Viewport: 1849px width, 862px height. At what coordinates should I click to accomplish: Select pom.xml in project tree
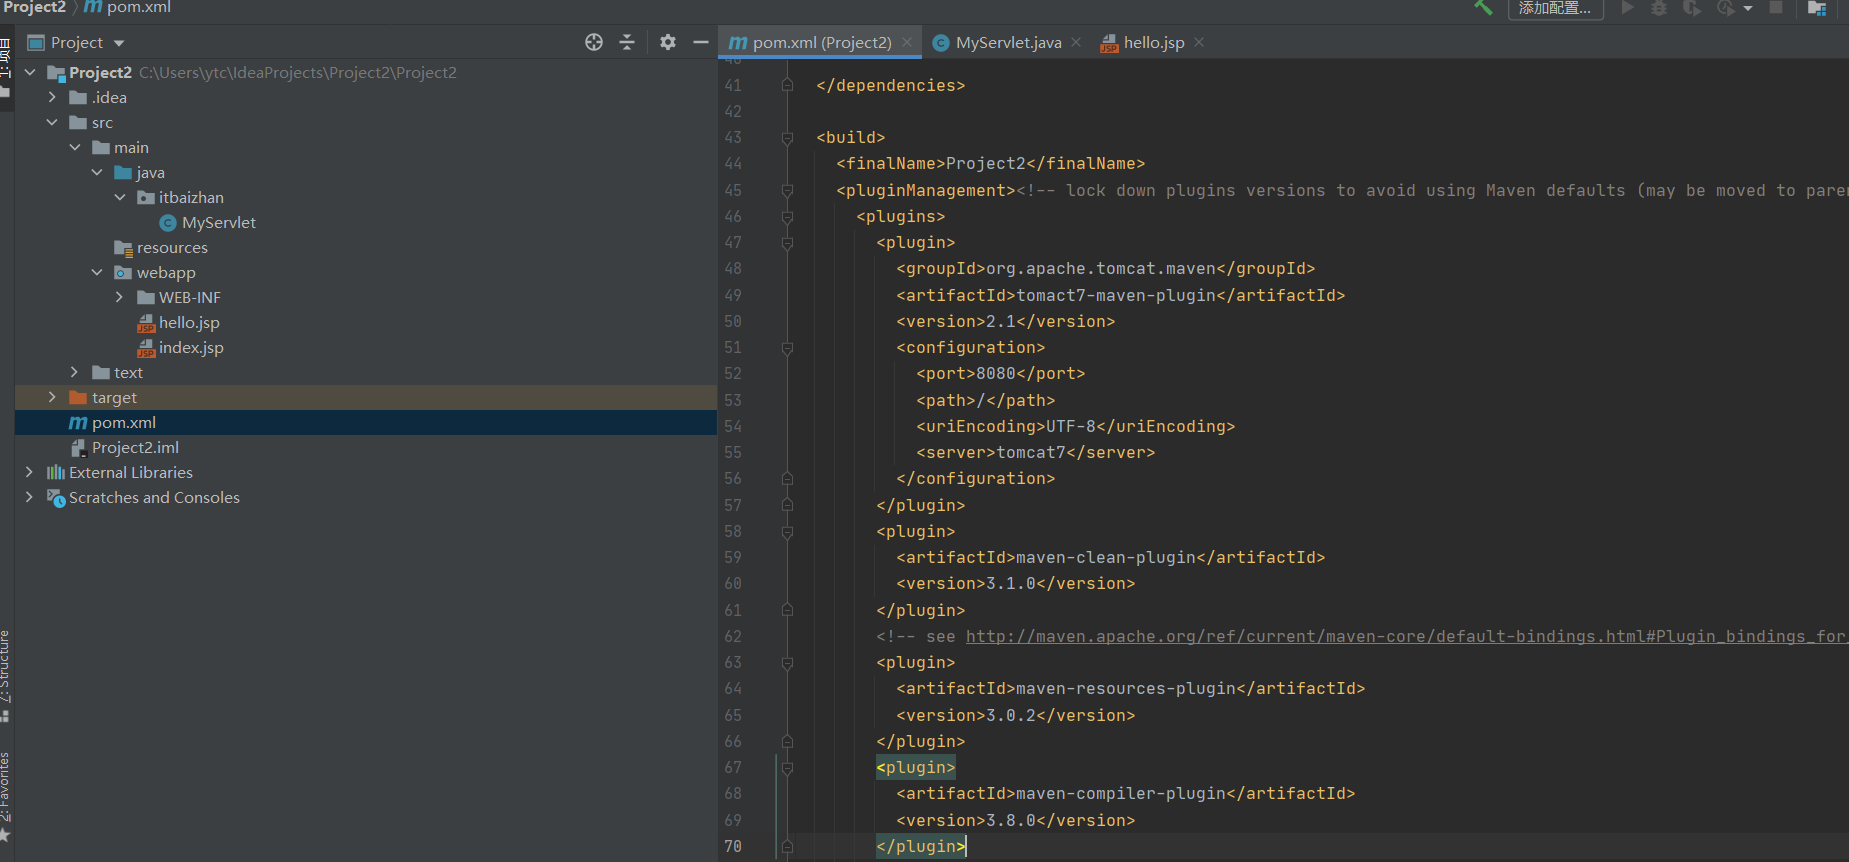(124, 422)
